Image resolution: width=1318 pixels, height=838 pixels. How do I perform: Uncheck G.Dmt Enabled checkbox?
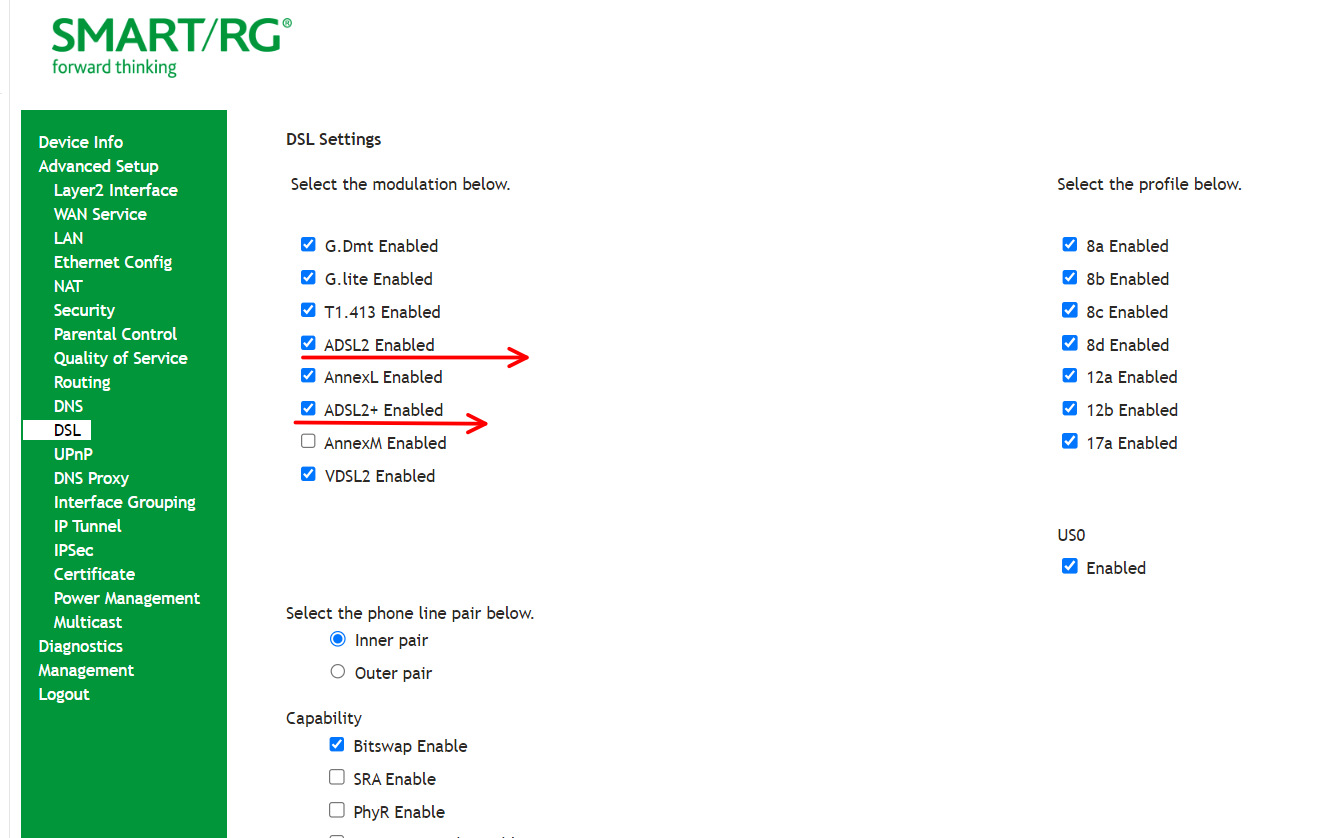[308, 244]
